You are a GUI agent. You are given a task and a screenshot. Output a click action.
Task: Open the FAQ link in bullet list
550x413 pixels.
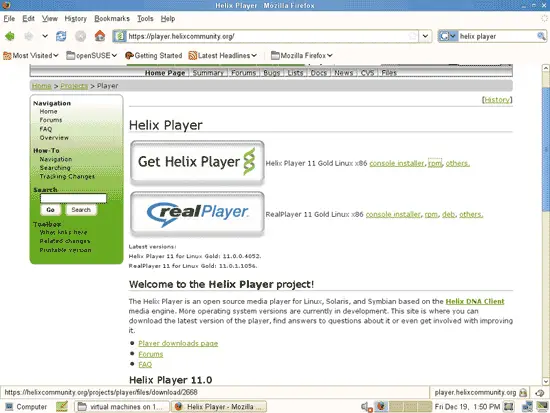145,365
